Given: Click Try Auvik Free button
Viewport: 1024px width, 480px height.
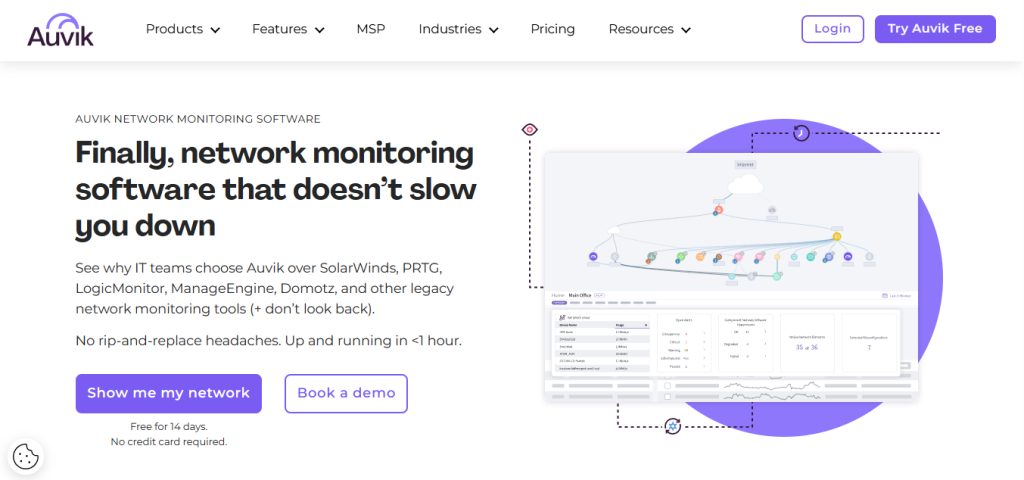Looking at the screenshot, I should tap(935, 29).
